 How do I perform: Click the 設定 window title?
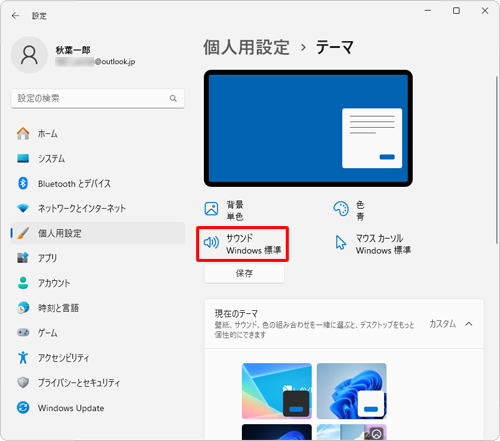pyautogui.click(x=39, y=16)
